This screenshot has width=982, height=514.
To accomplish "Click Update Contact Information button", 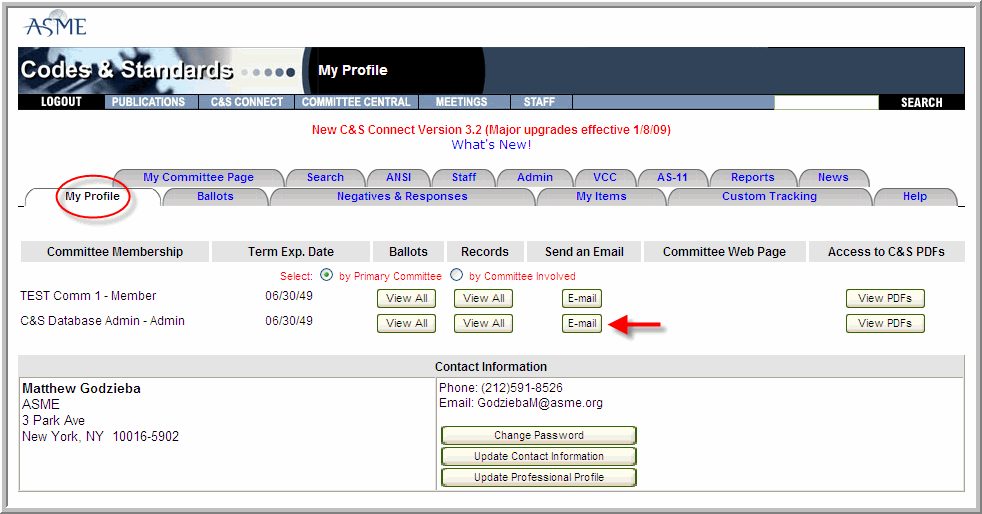I will point(539,456).
